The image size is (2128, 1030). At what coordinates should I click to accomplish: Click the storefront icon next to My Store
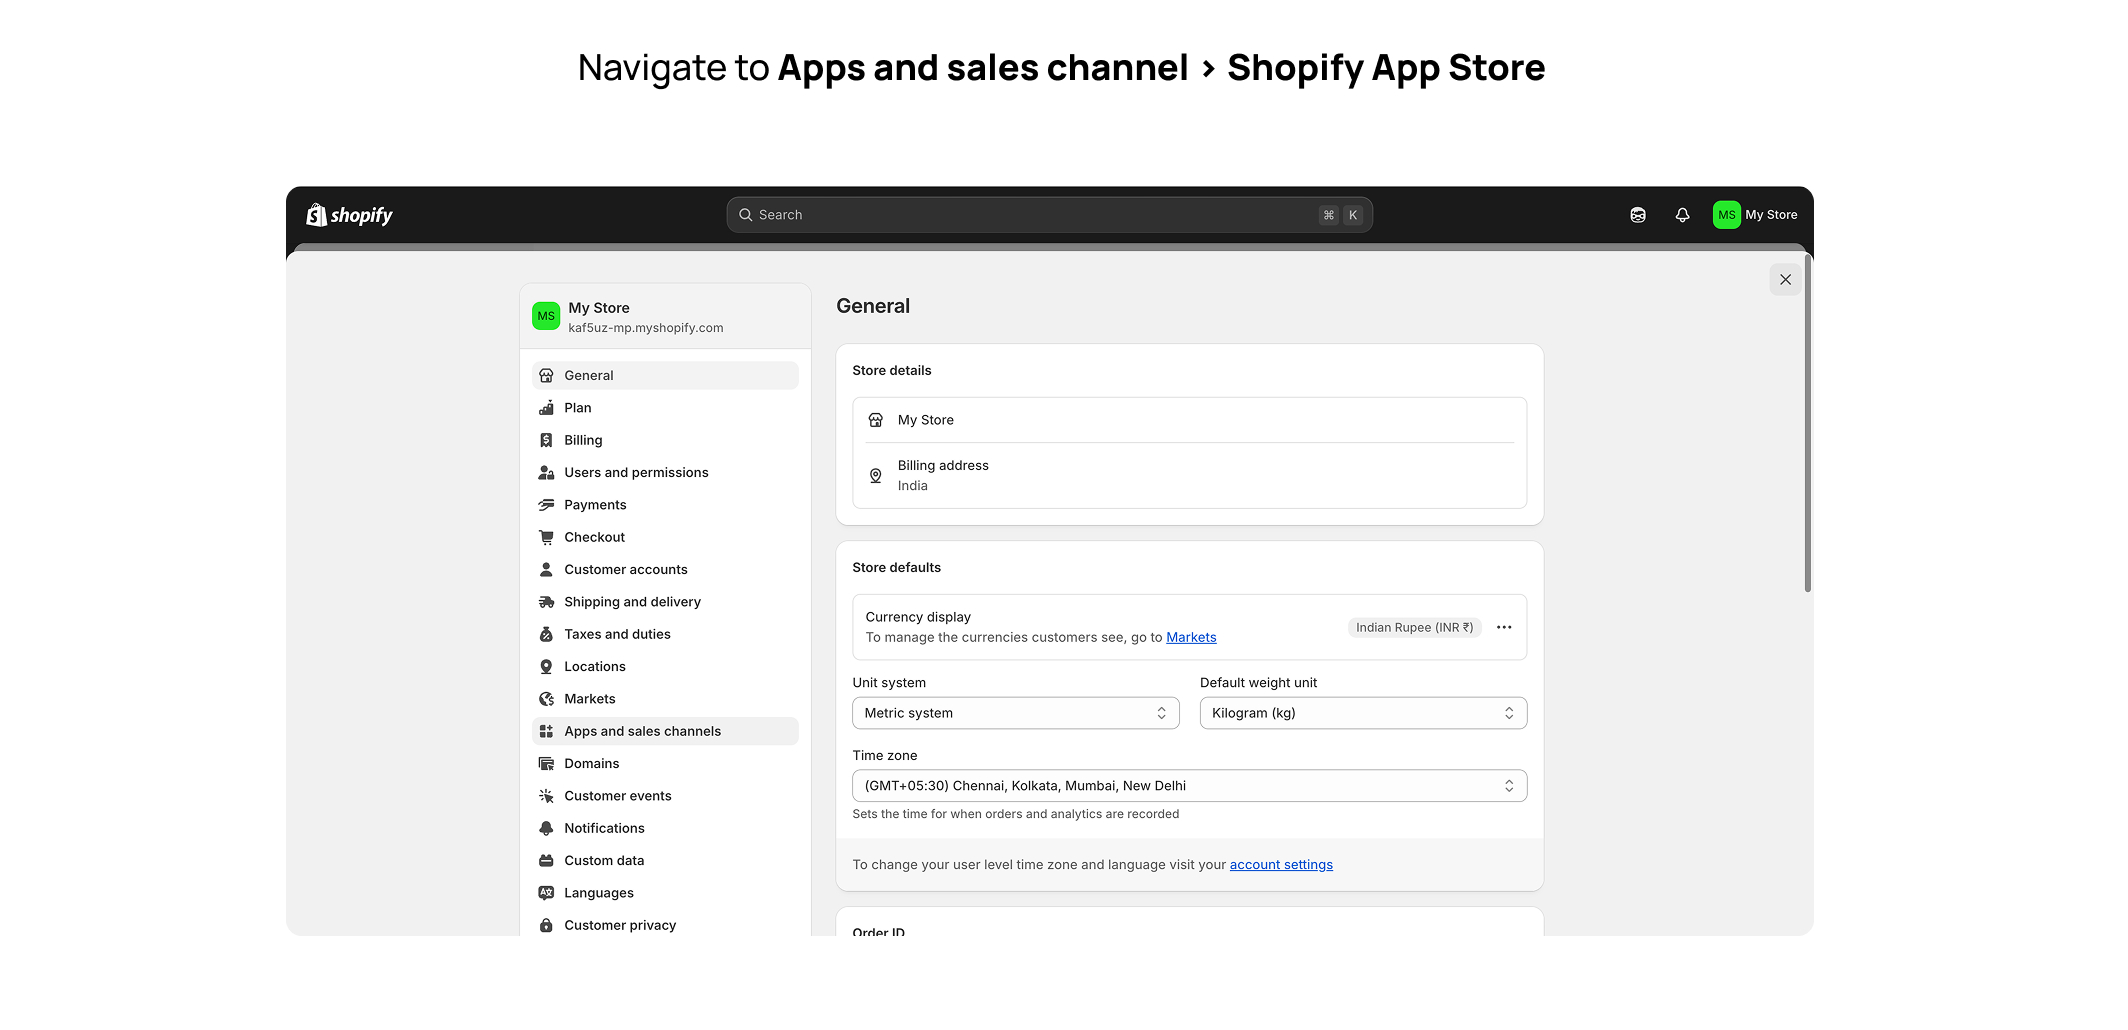(875, 420)
